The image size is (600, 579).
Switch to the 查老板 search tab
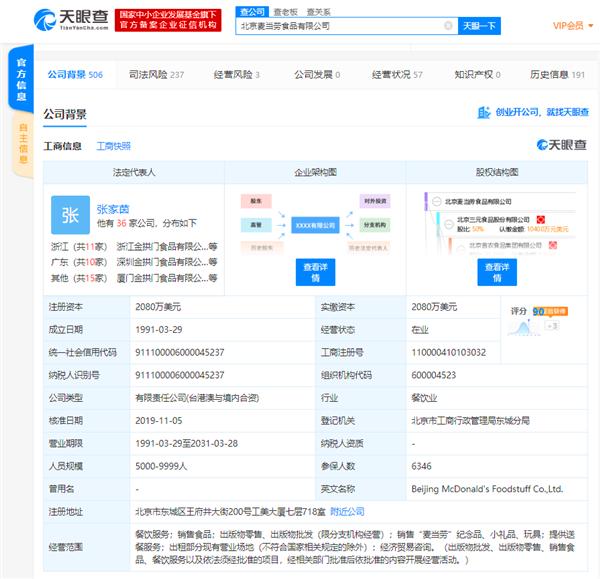coord(285,12)
